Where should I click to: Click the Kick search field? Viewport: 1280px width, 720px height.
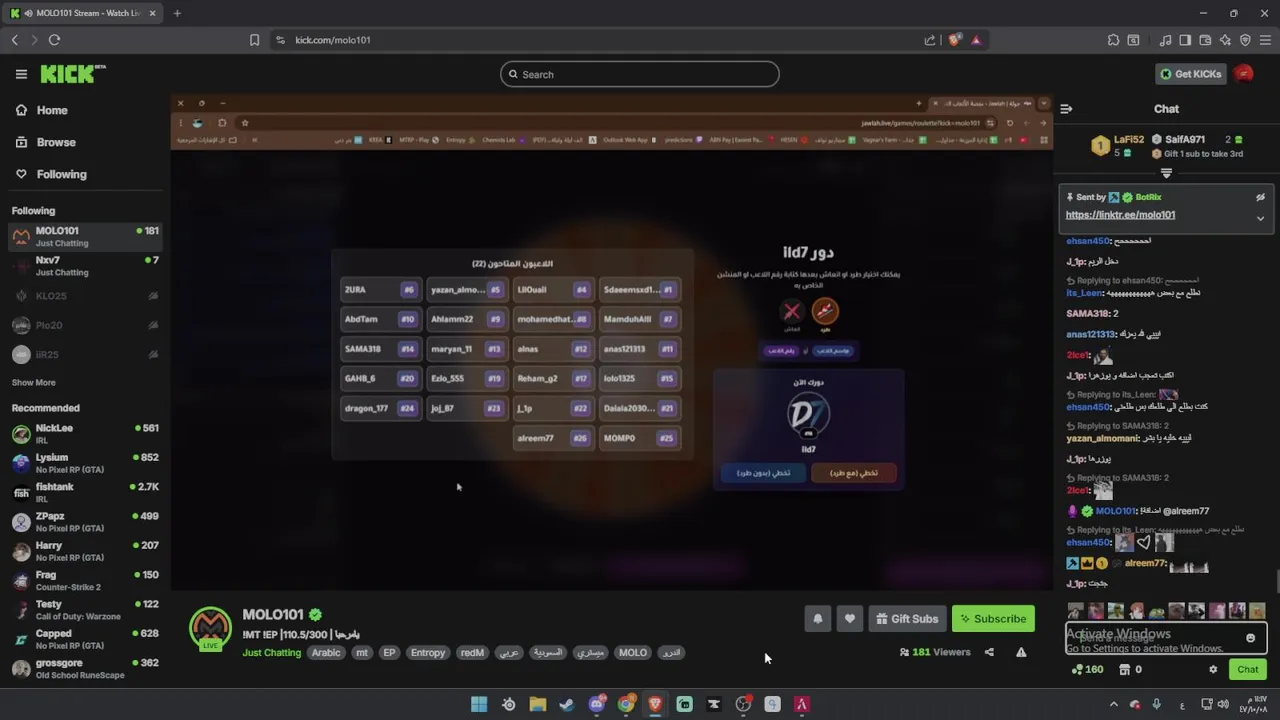point(640,74)
